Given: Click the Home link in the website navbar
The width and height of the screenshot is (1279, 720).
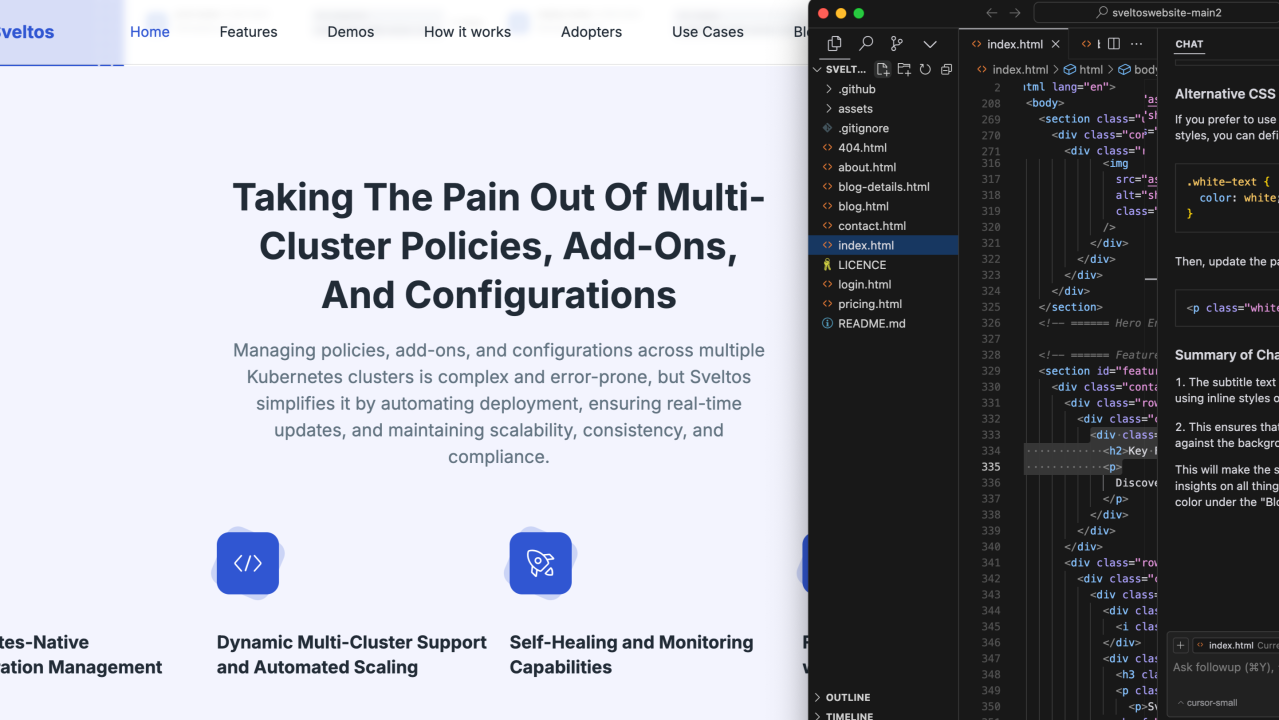Looking at the screenshot, I should click(x=149, y=31).
